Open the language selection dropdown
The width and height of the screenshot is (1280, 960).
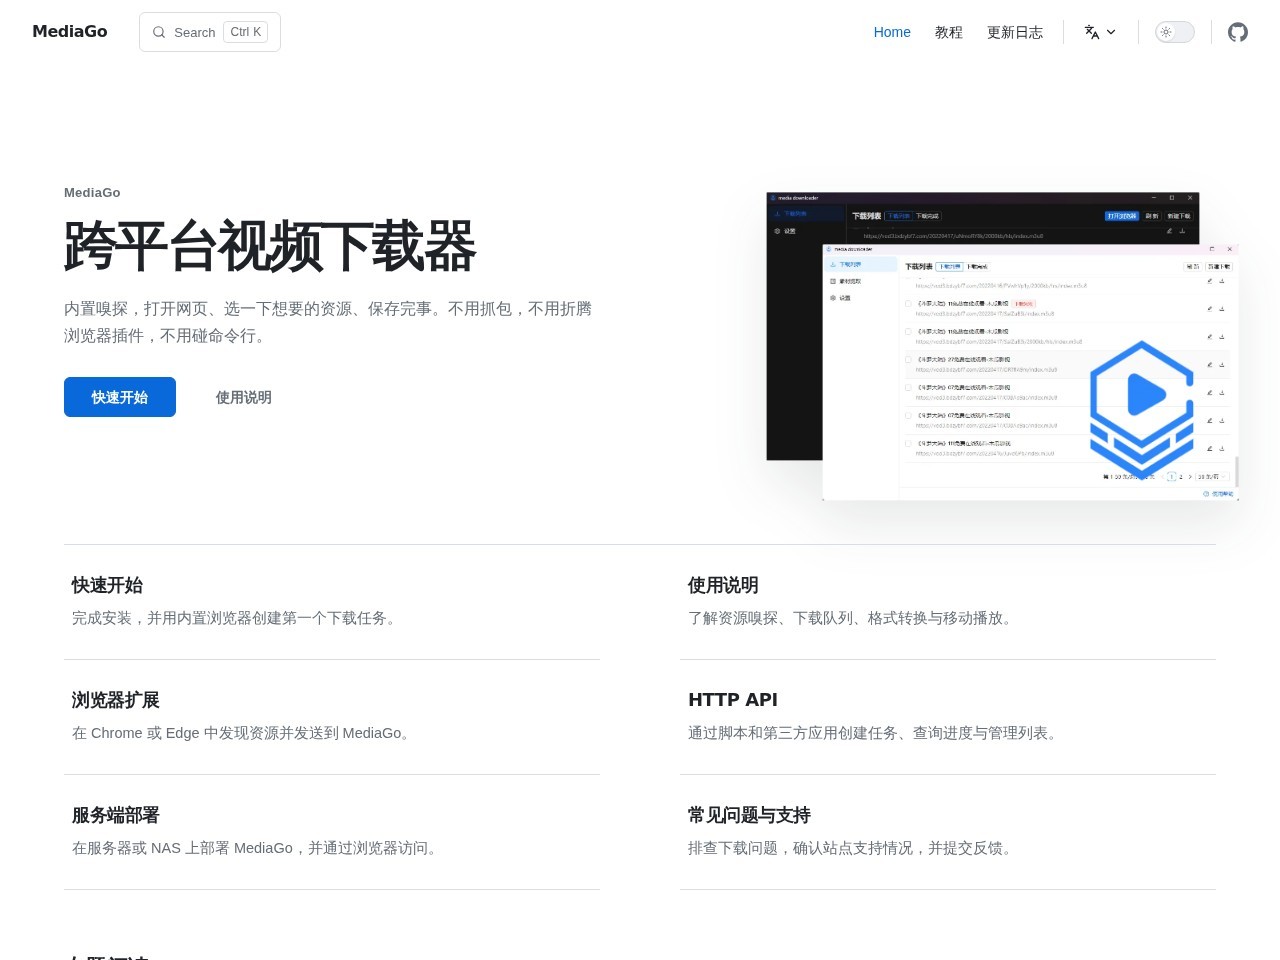pos(1100,32)
